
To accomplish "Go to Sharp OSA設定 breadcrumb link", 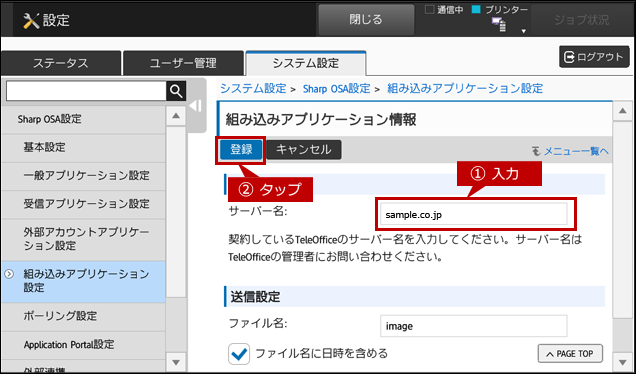I will tap(336, 88).
